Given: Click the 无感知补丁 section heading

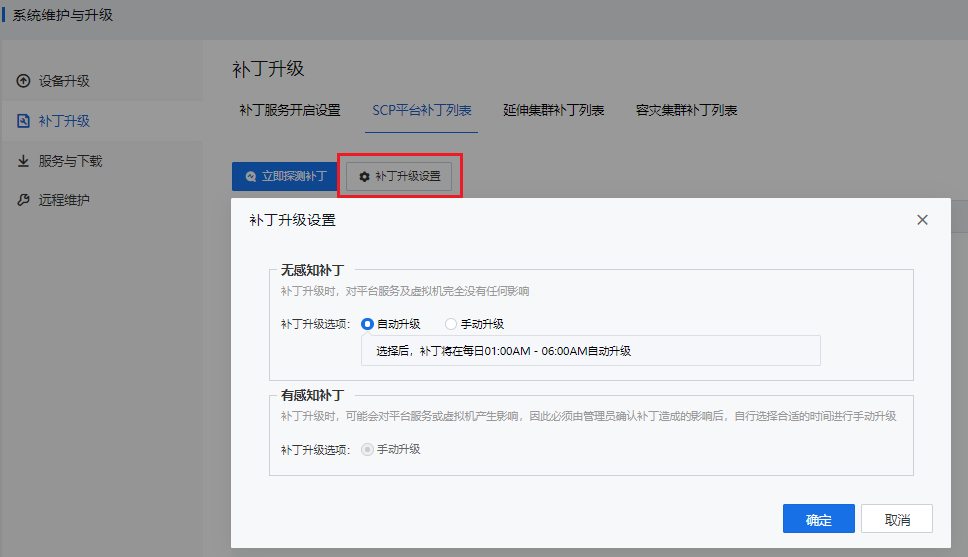Looking at the screenshot, I should 312,270.
